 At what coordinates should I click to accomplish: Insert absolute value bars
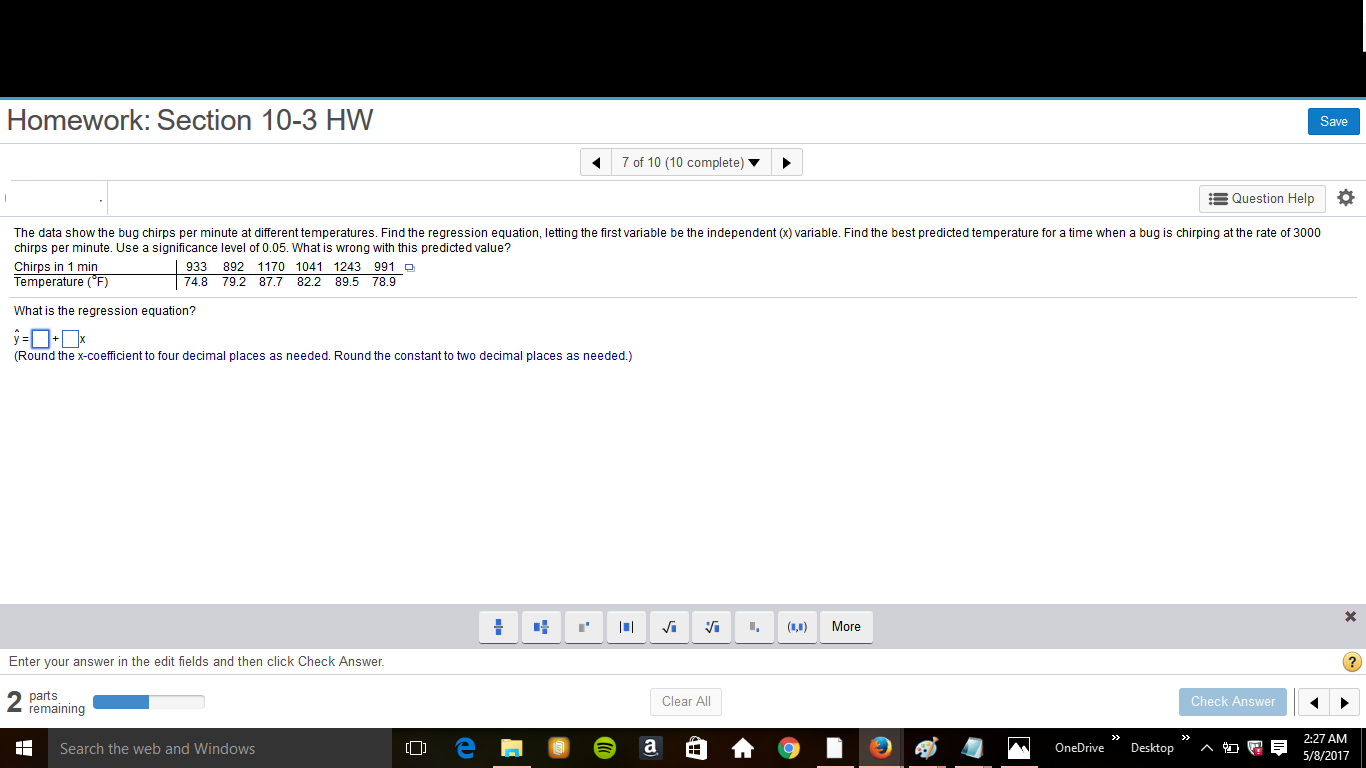click(x=626, y=627)
